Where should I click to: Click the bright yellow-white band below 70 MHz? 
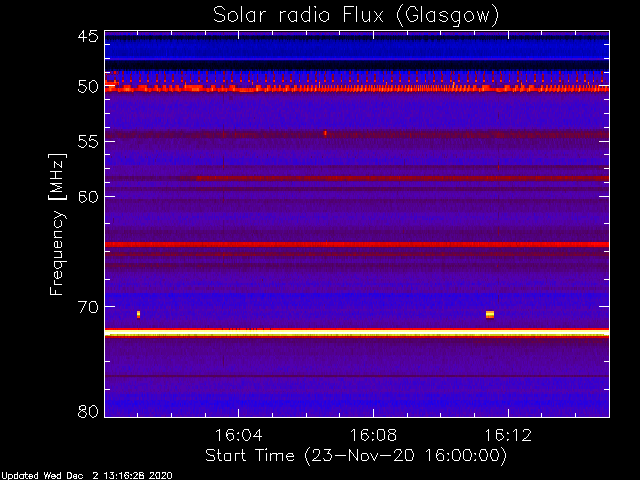coord(357,333)
